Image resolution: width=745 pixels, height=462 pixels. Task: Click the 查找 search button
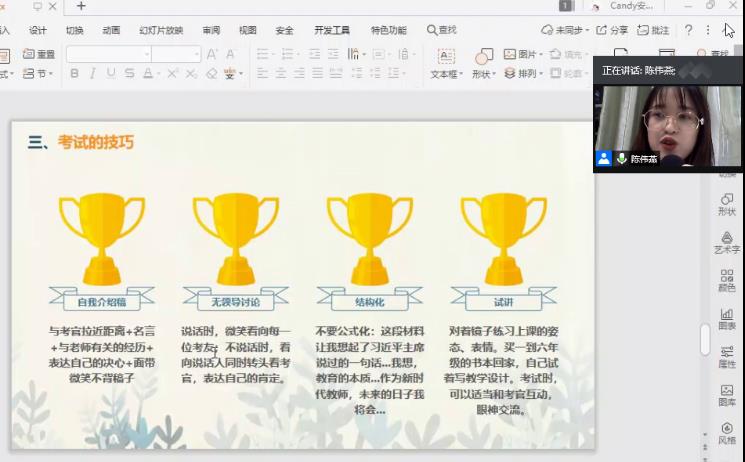pyautogui.click(x=441, y=30)
